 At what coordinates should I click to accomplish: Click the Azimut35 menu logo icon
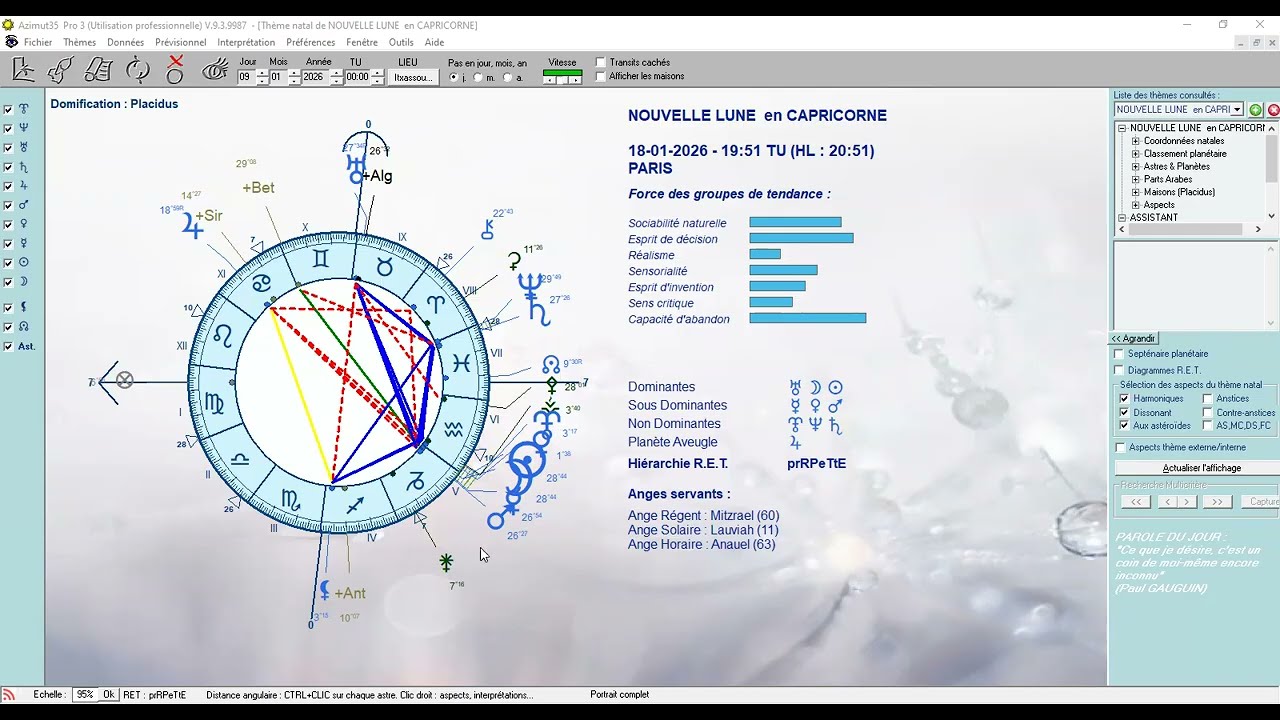click(11, 42)
